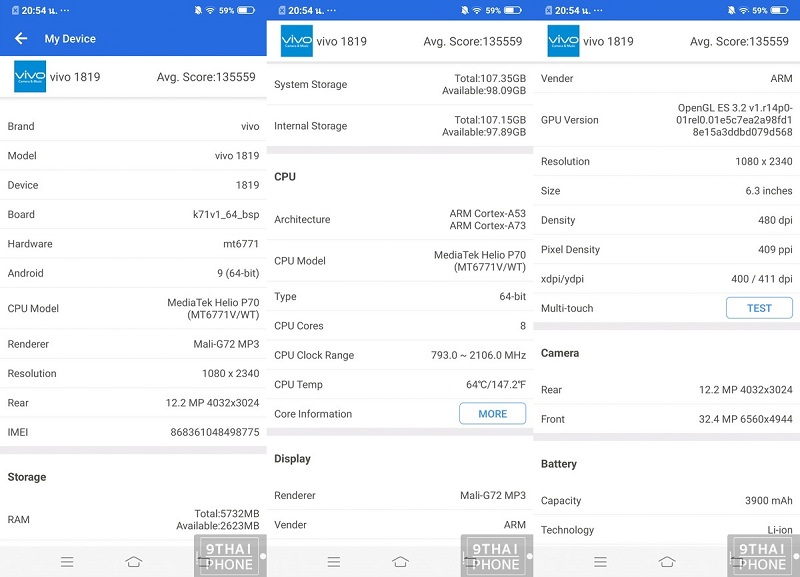Select the System Storage row

point(400,84)
